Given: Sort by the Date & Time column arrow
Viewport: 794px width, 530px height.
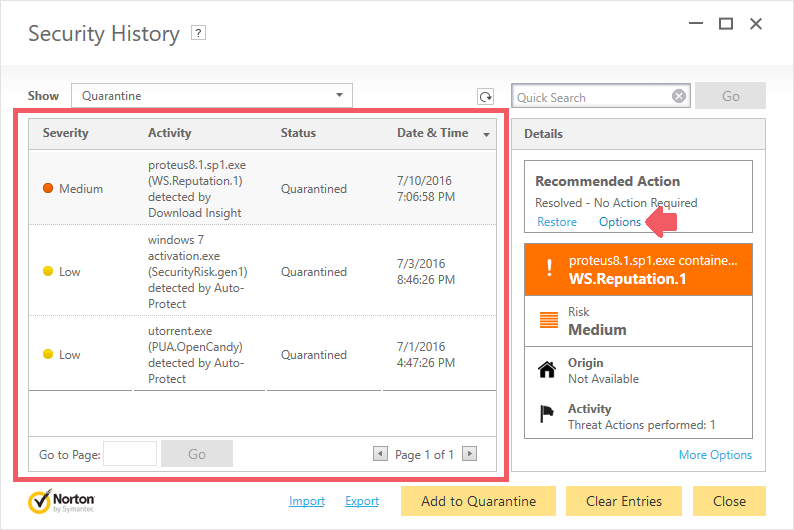Looking at the screenshot, I should (487, 134).
